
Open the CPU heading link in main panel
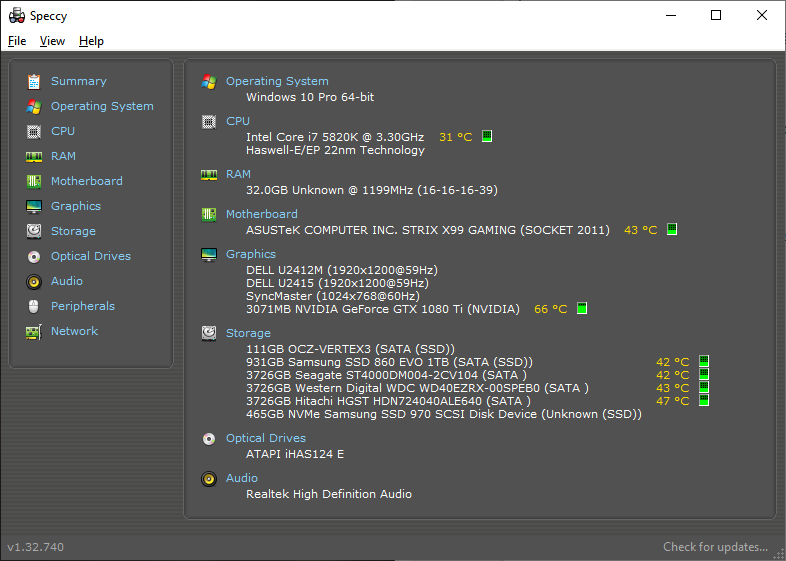(x=238, y=121)
